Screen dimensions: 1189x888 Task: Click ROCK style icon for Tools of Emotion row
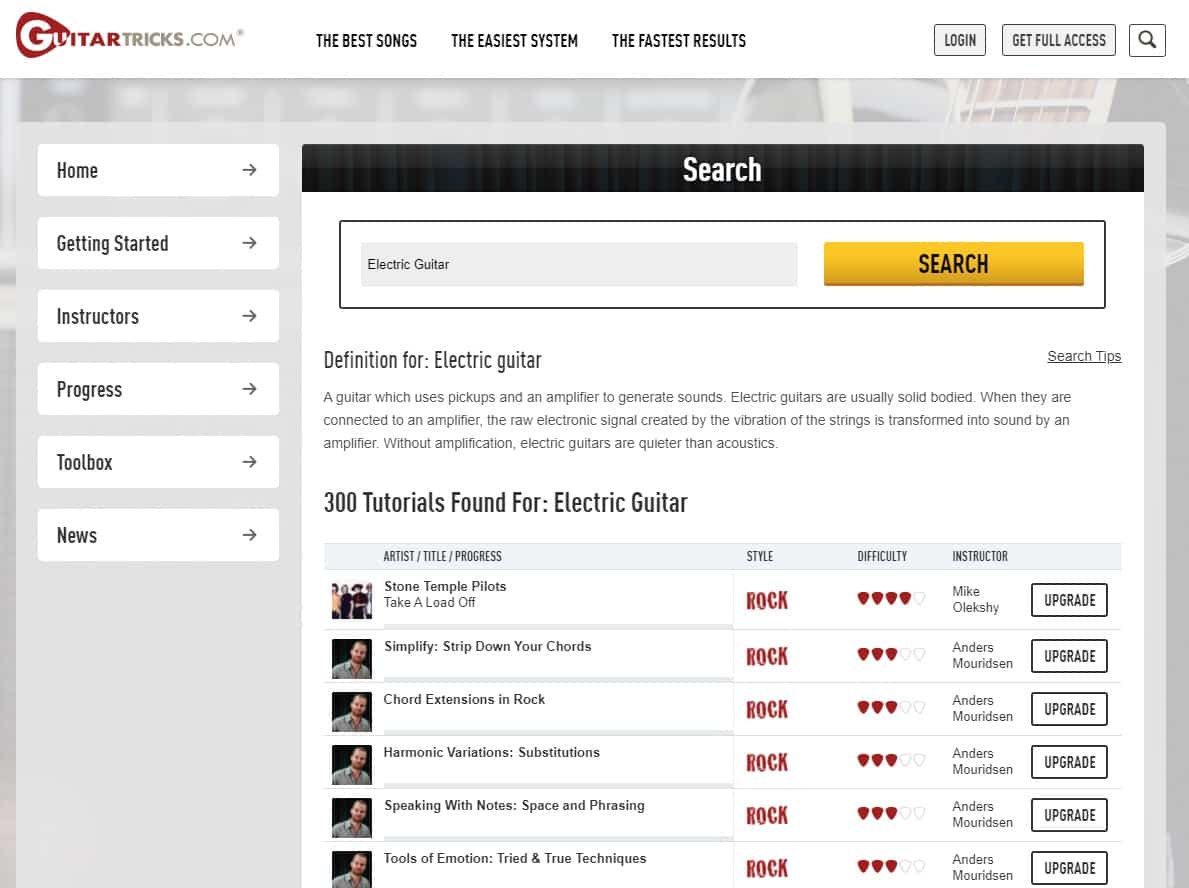click(x=767, y=868)
